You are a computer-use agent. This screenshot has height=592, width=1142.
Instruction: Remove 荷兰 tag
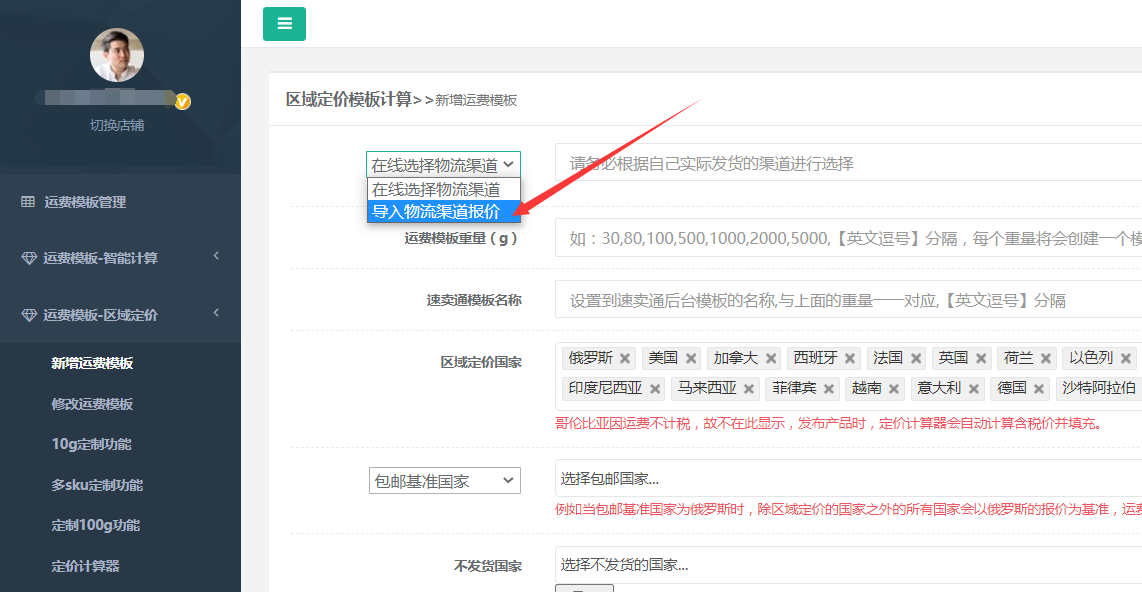pos(1046,358)
